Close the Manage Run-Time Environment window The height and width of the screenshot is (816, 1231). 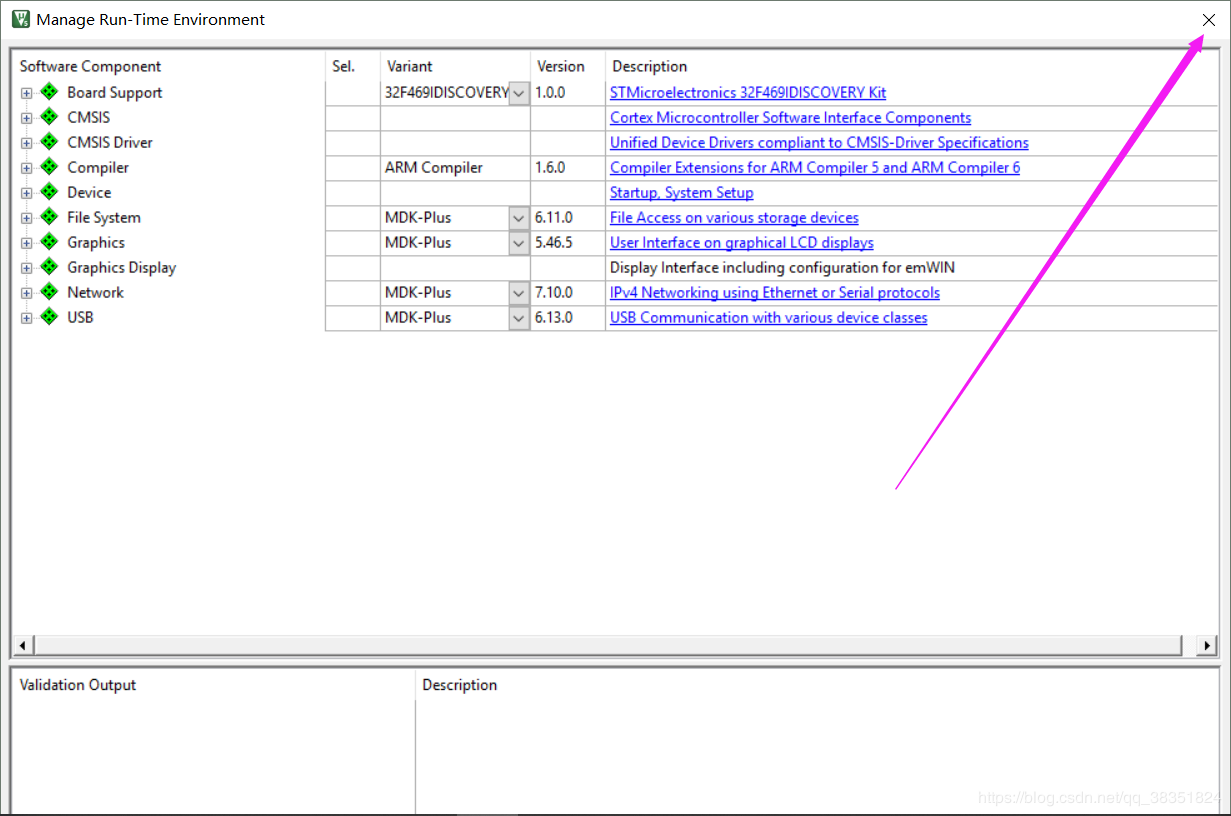(x=1208, y=19)
